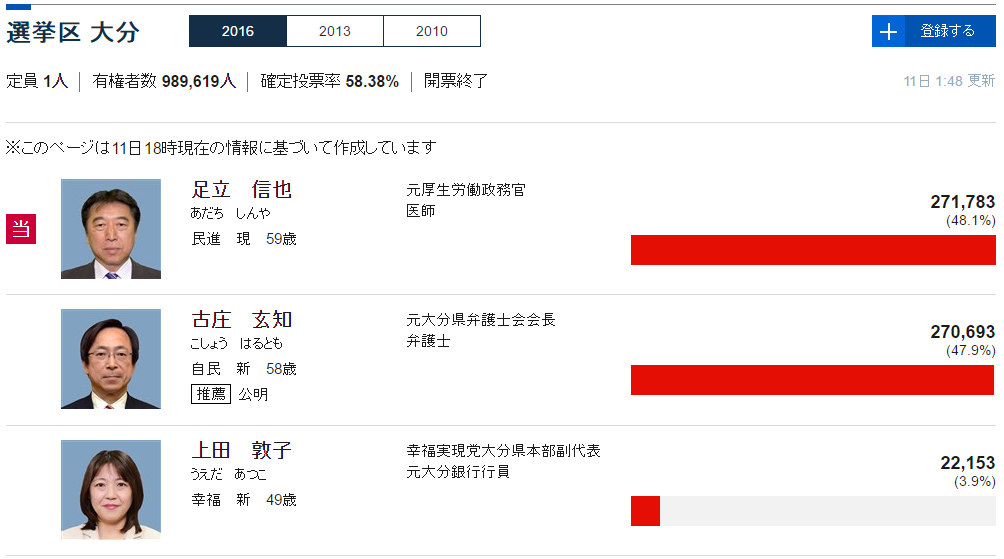This screenshot has height=559, width=1004.
Task: Click 元厚生労働政務官 description
Action: (466, 190)
